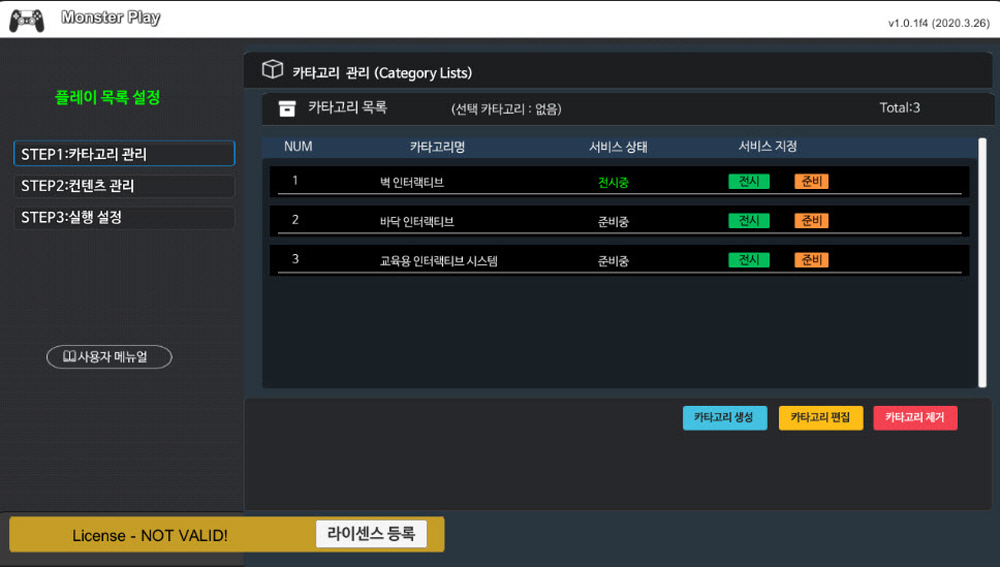Select category row 벽 인터랙티브
This screenshot has width=1000, height=567.
point(619,182)
